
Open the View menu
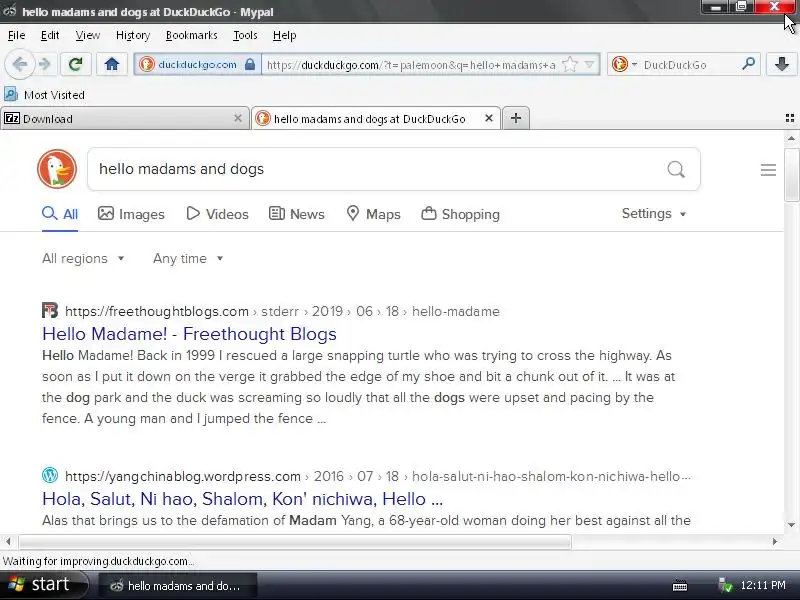[x=88, y=35]
